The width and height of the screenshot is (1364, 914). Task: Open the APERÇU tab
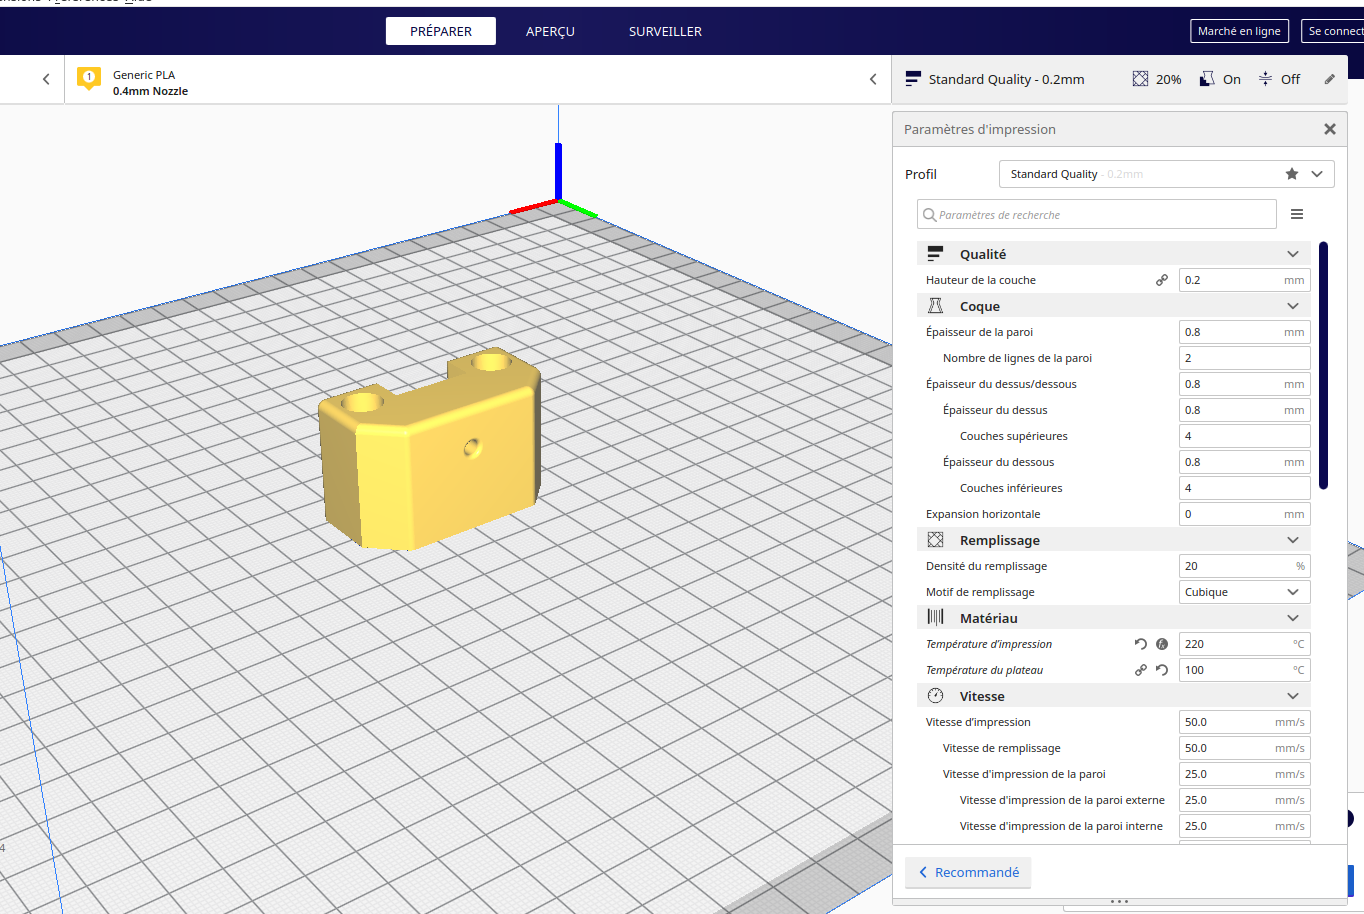pyautogui.click(x=550, y=31)
